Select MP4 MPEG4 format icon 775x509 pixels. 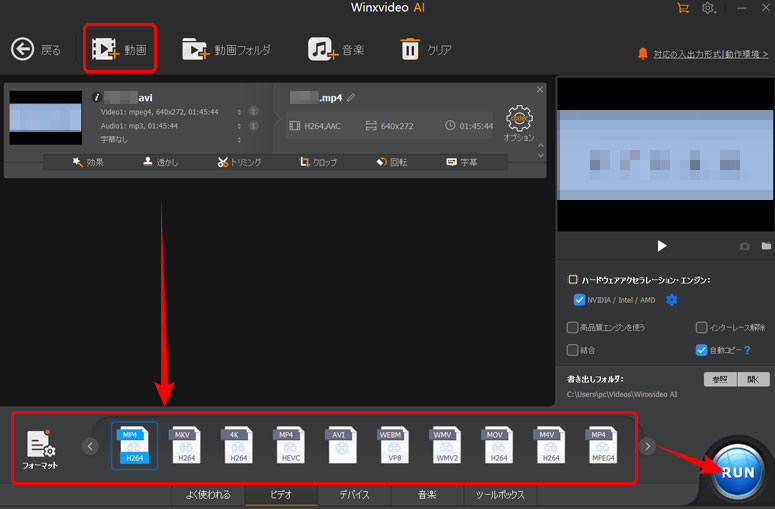coord(603,446)
